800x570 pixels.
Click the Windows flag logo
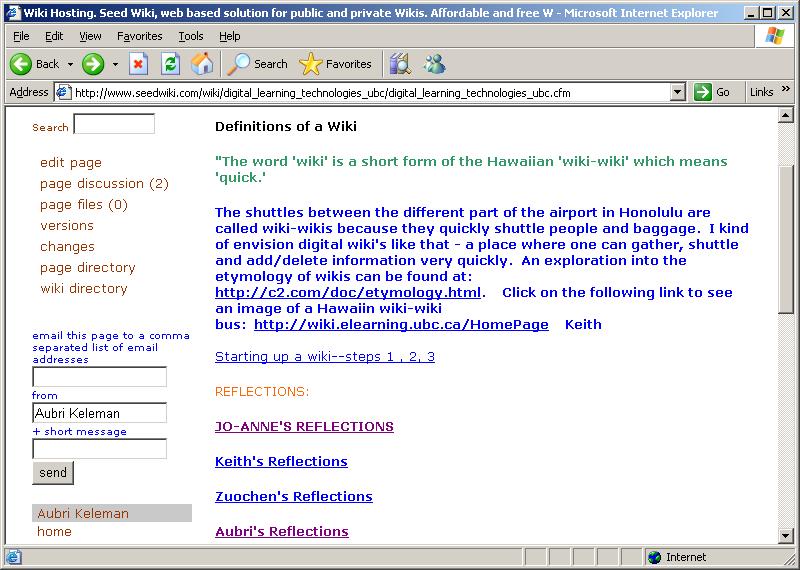(774, 36)
